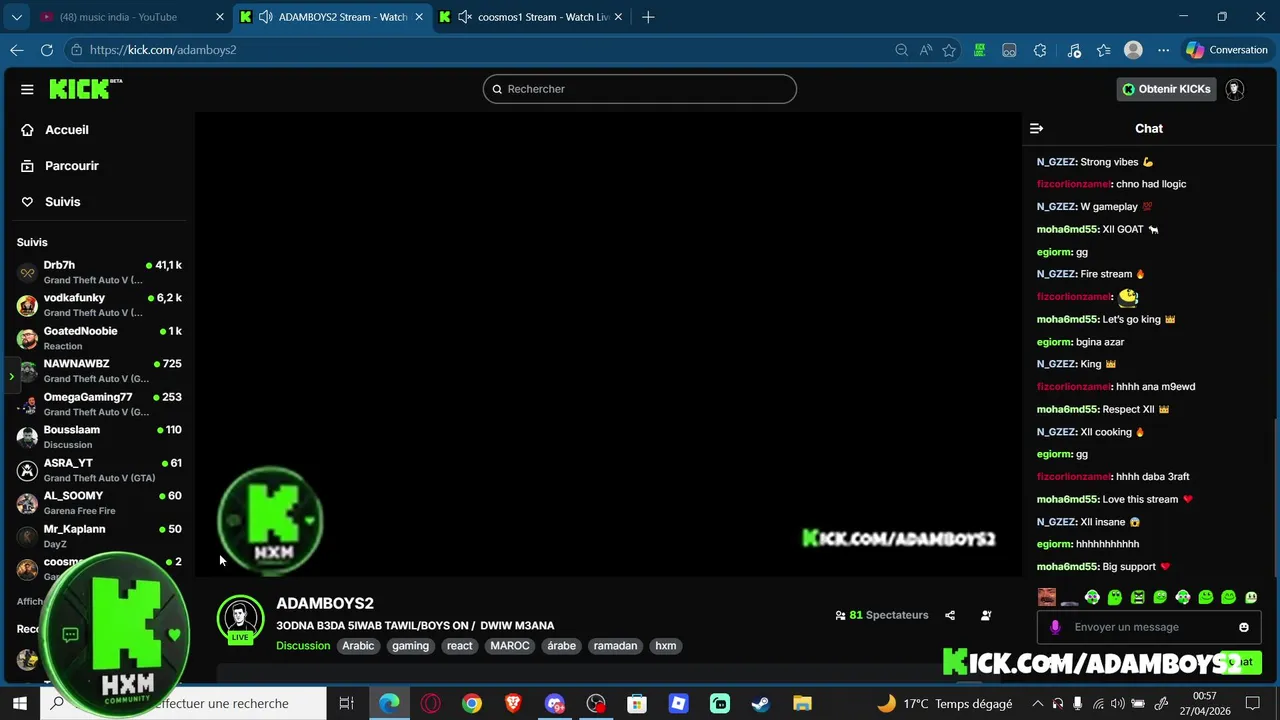Open the taskbar volume control
Image resolution: width=1280 pixels, height=720 pixels.
(x=1117, y=703)
